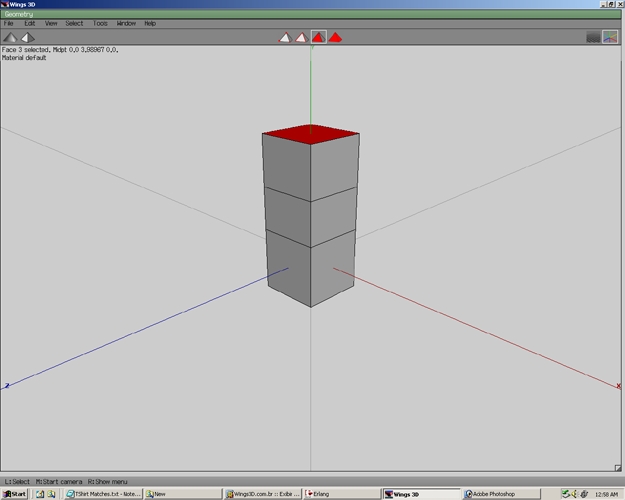The image size is (625, 500).
Task: Click the first system tray icon
Action: (566, 494)
